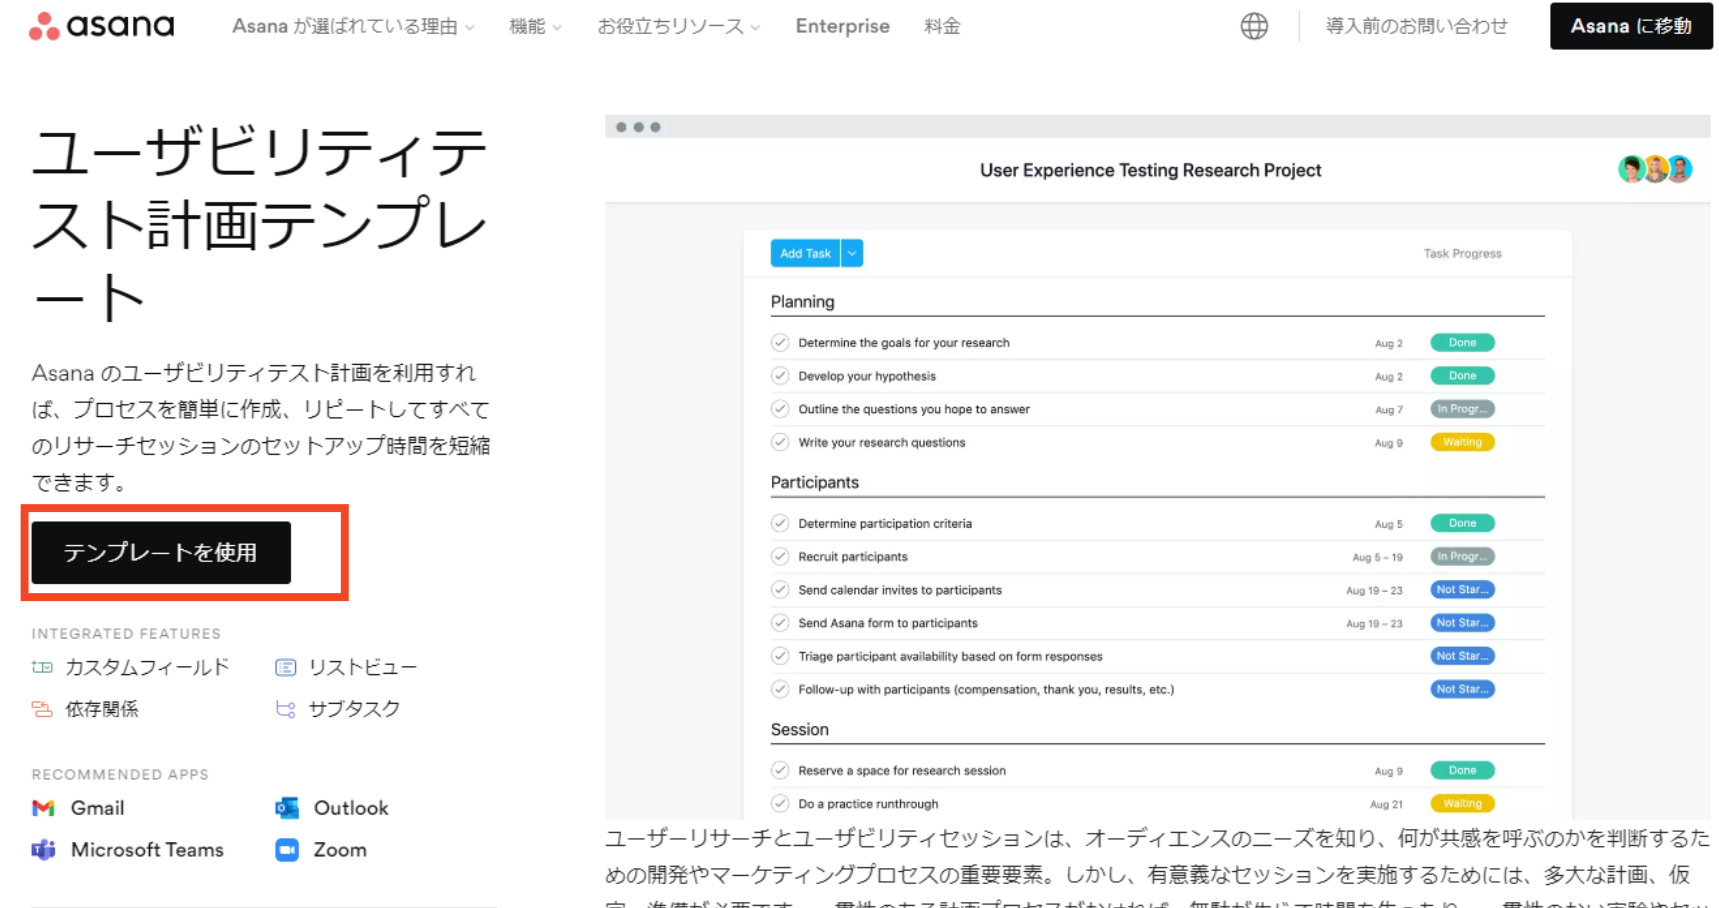The width and height of the screenshot is (1719, 908).
Task: Click the Follow-up with participants task
Action: pyautogui.click(x=986, y=689)
